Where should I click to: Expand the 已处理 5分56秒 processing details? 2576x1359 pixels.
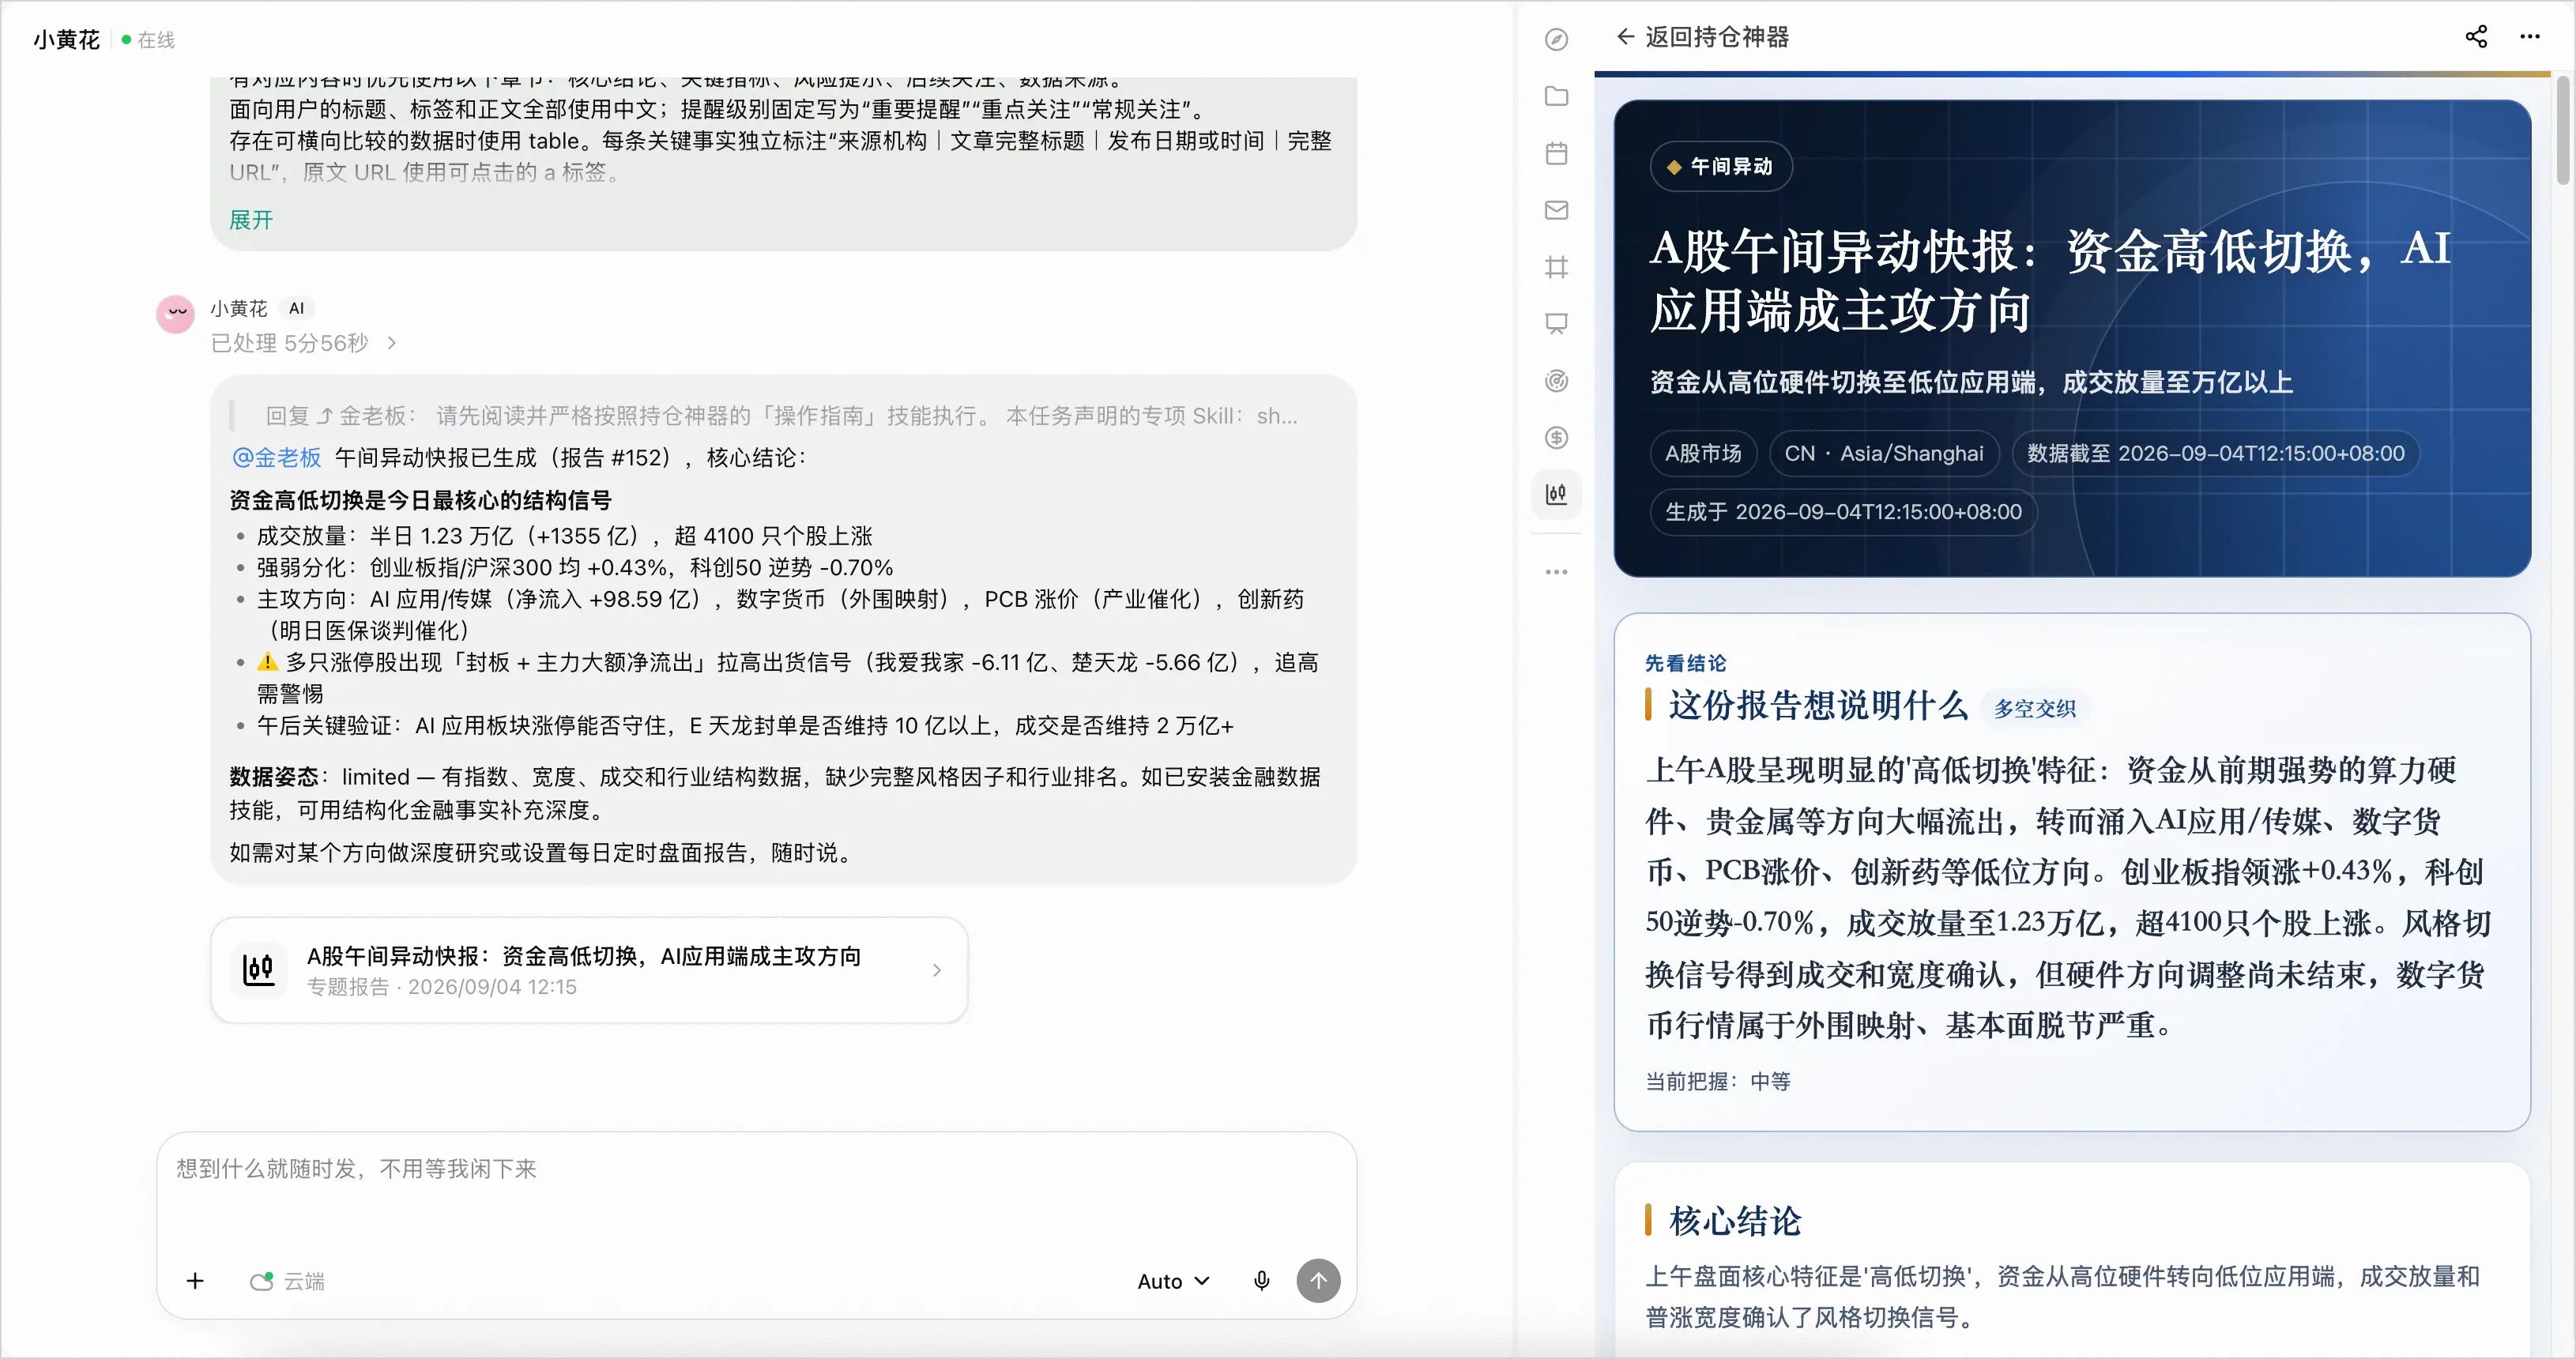(x=304, y=343)
